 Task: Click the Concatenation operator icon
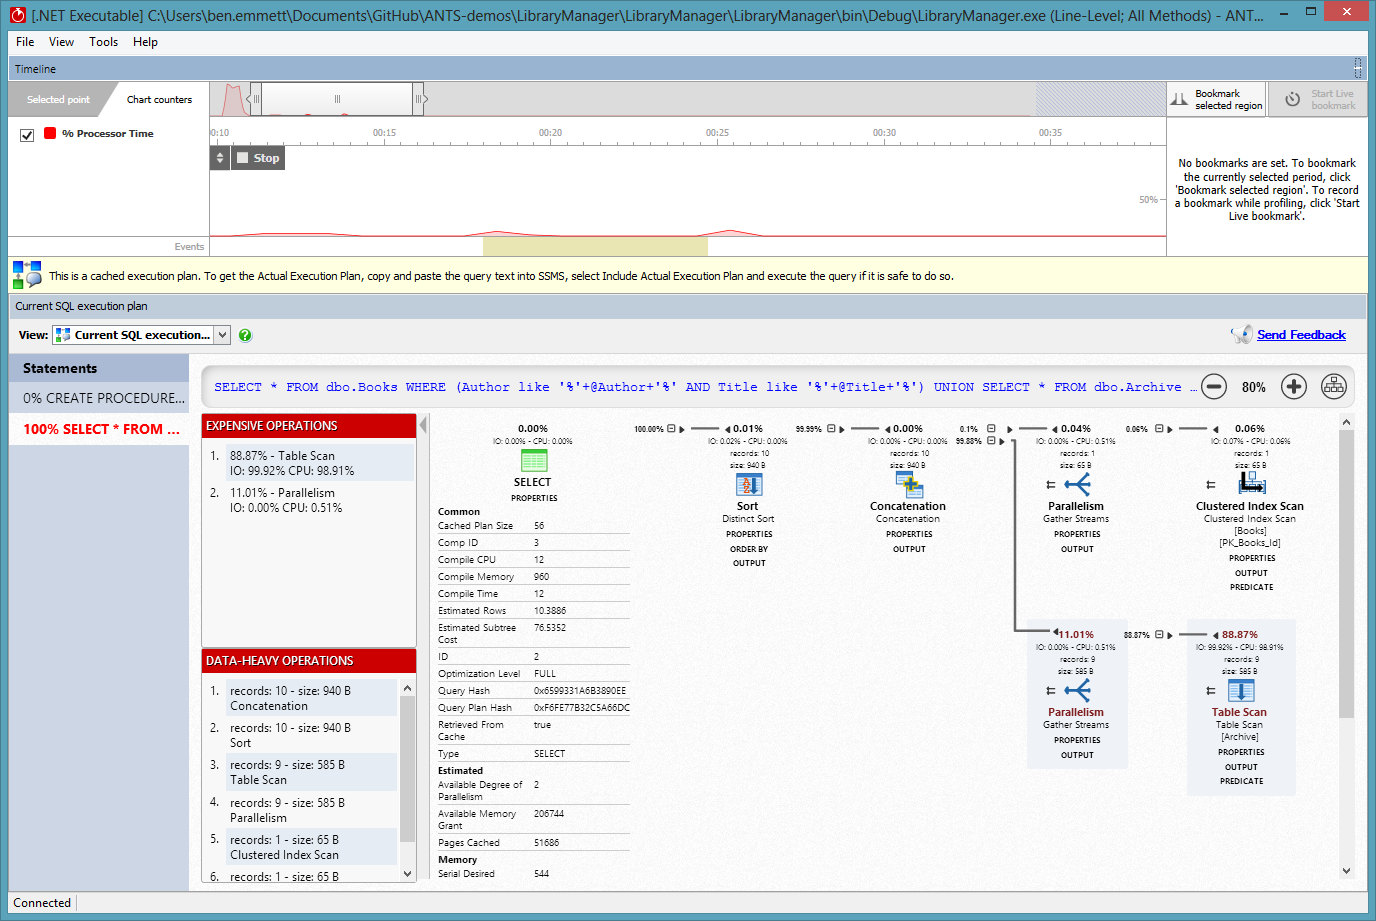(909, 485)
